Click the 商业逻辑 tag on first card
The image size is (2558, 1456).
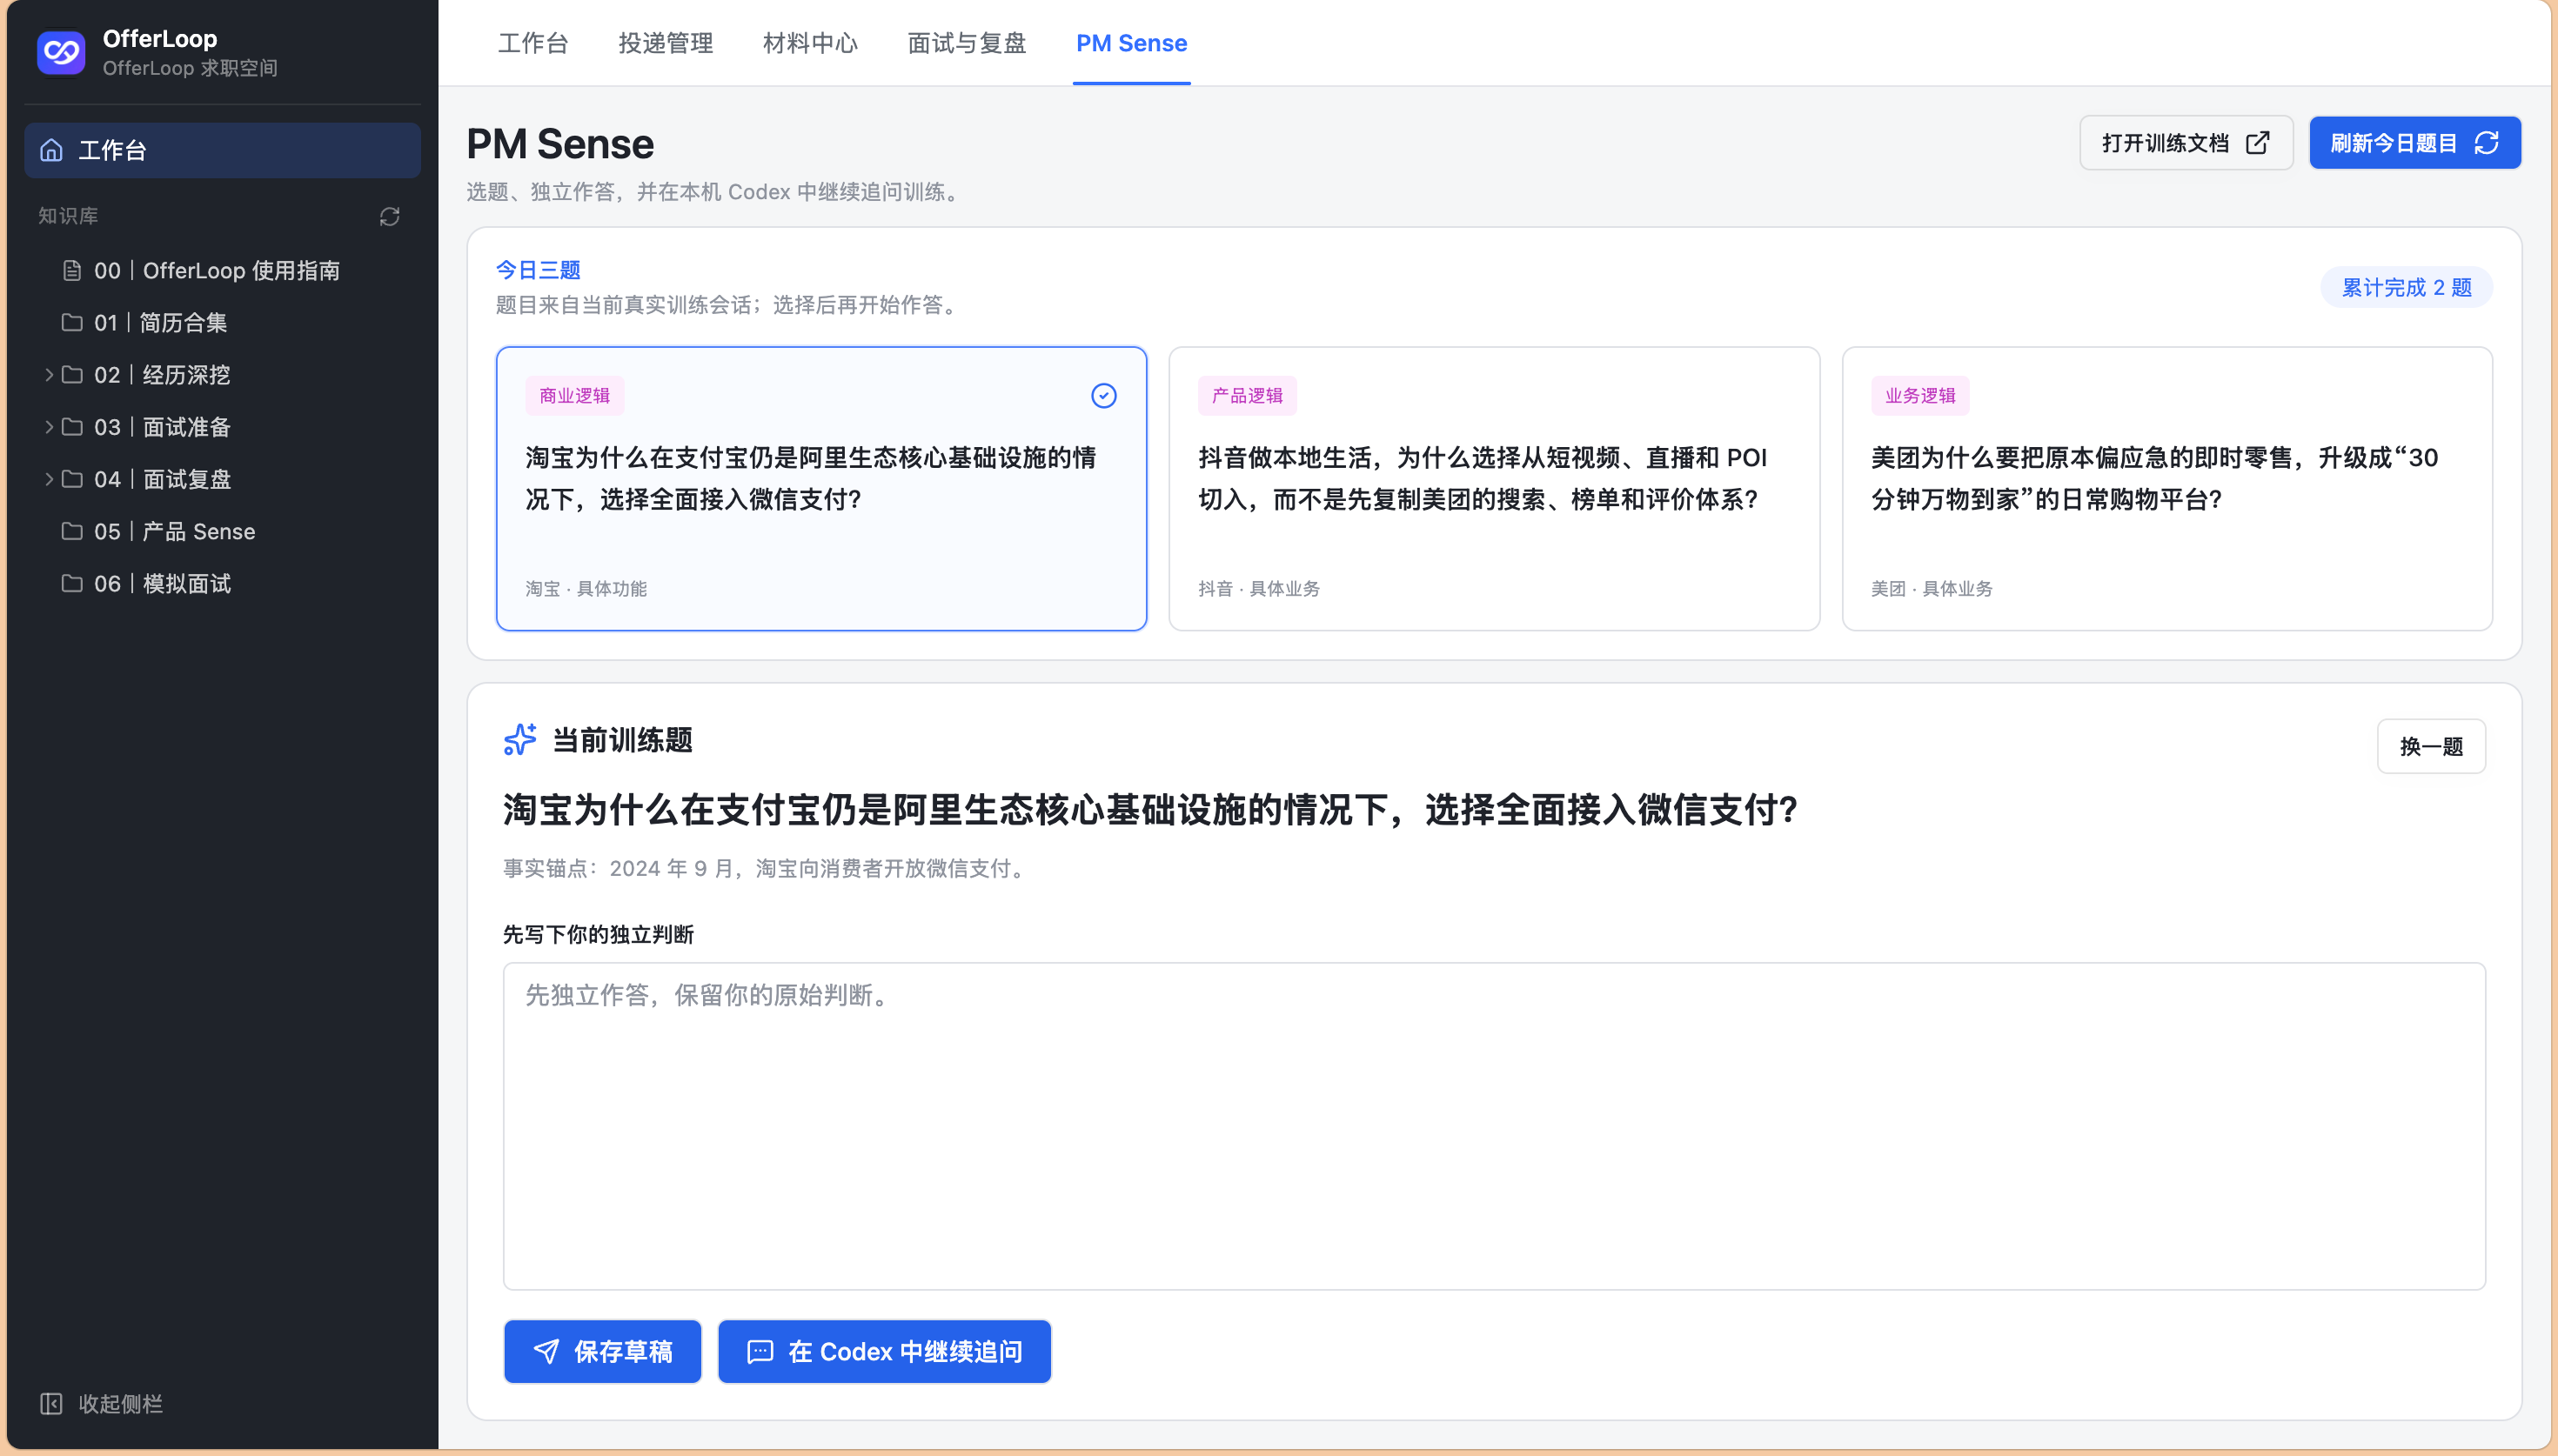(x=575, y=396)
